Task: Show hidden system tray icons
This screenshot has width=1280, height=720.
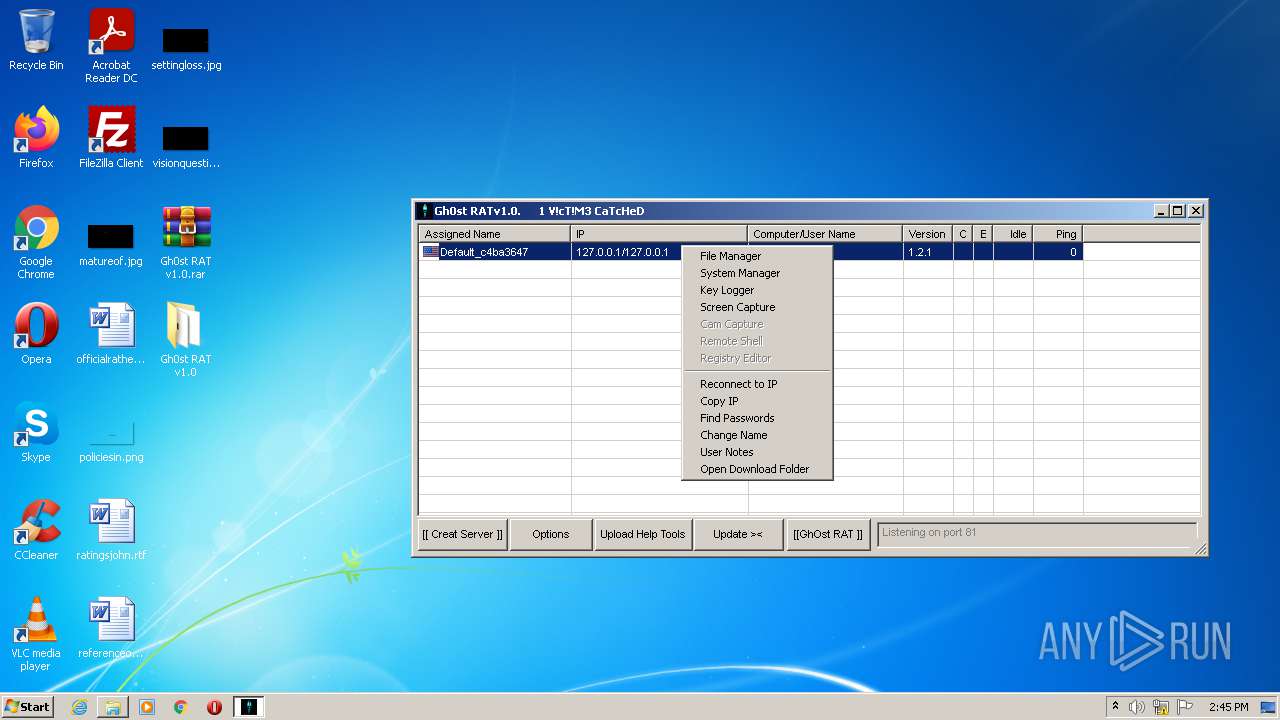Action: (1115, 707)
